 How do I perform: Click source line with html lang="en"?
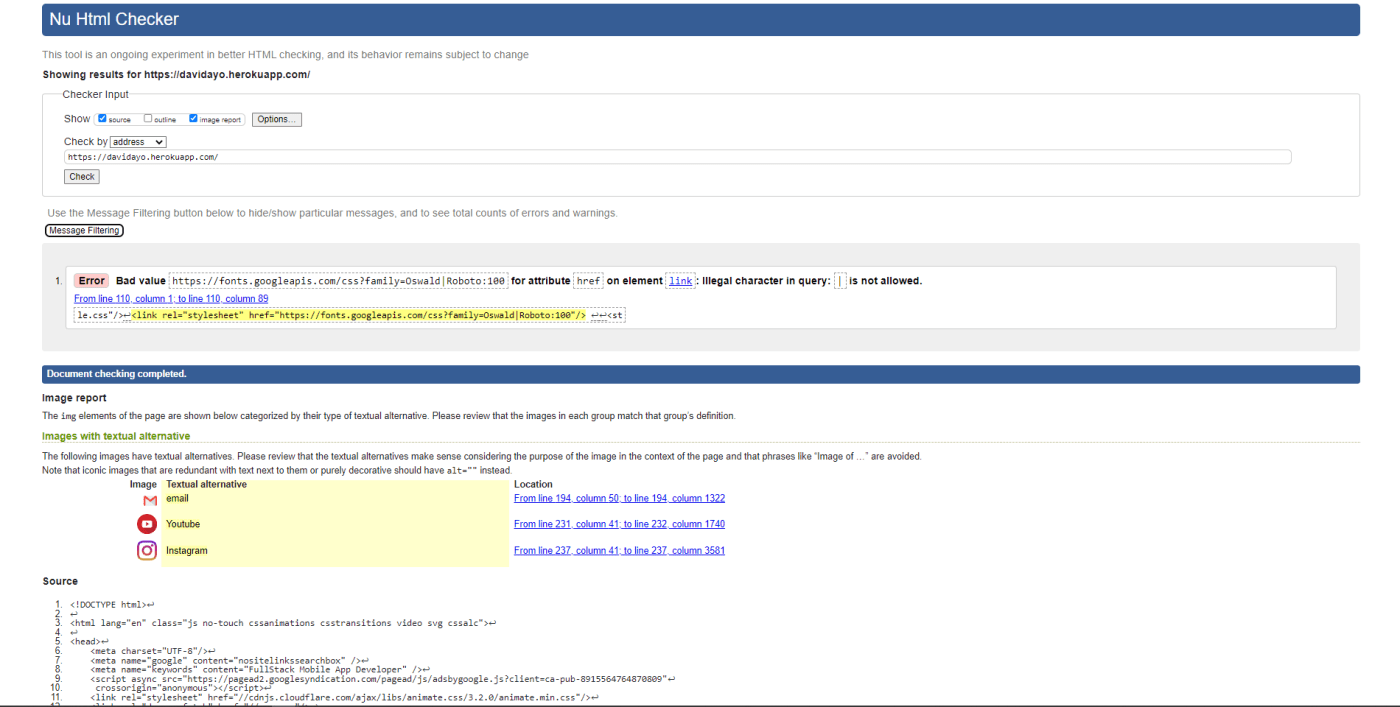[283, 623]
